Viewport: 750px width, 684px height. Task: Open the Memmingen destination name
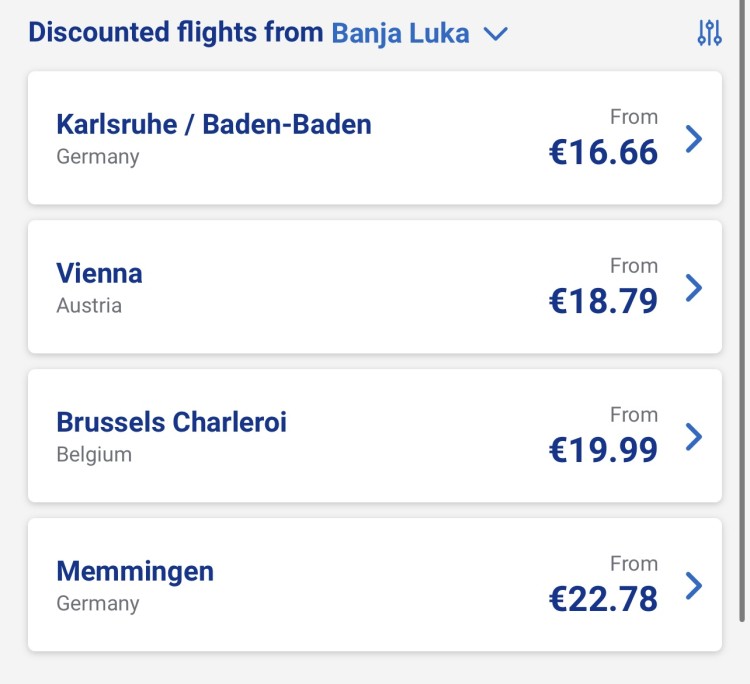135,572
